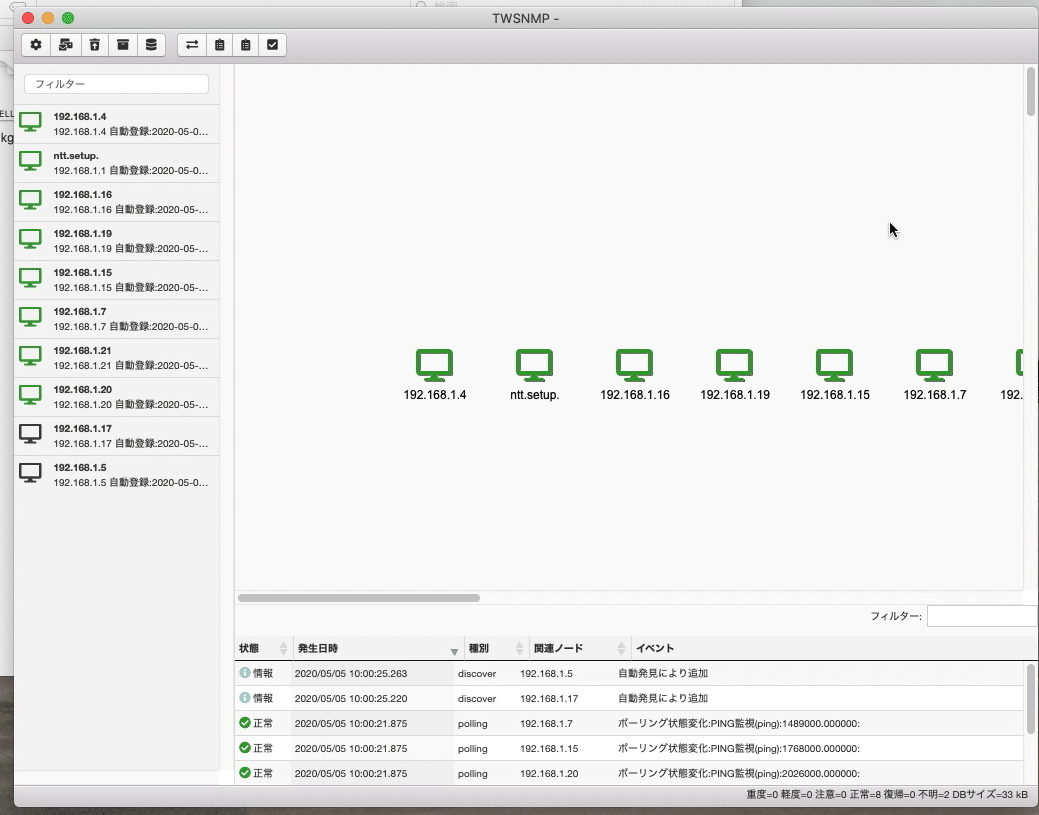Select 192.168.1.5 in the node list
This screenshot has width=1039, height=815.
117,475
